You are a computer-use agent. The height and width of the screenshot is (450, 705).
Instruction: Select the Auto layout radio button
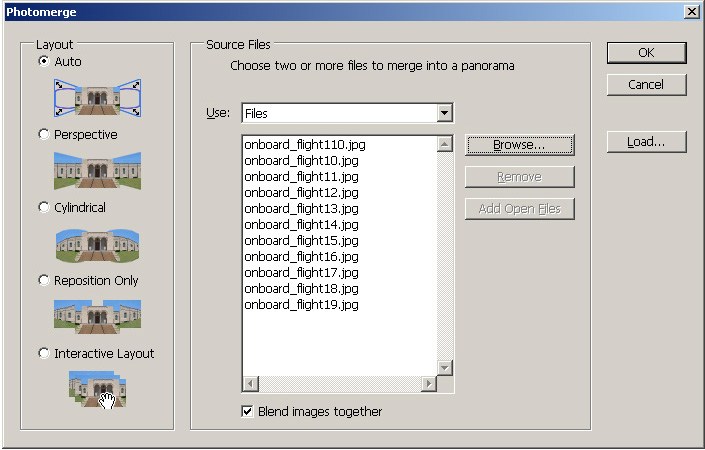click(43, 62)
